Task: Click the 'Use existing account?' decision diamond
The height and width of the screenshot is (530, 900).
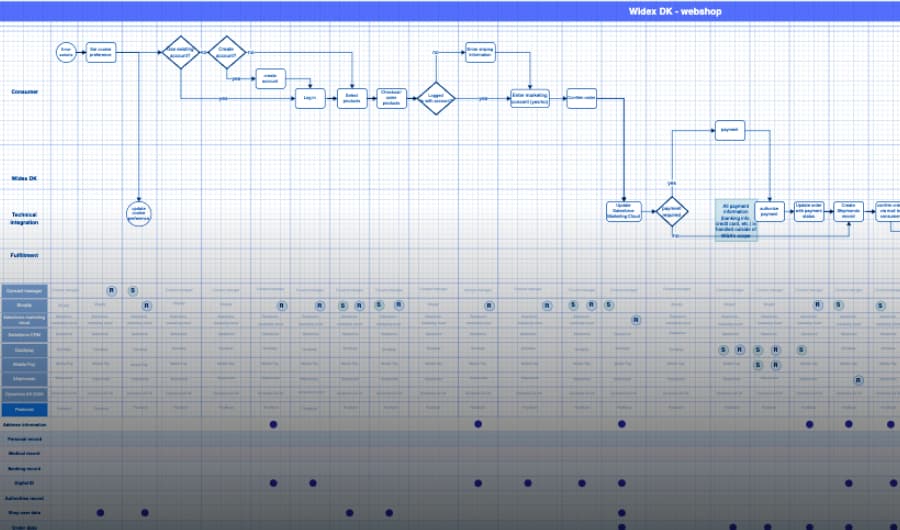Action: tap(181, 52)
